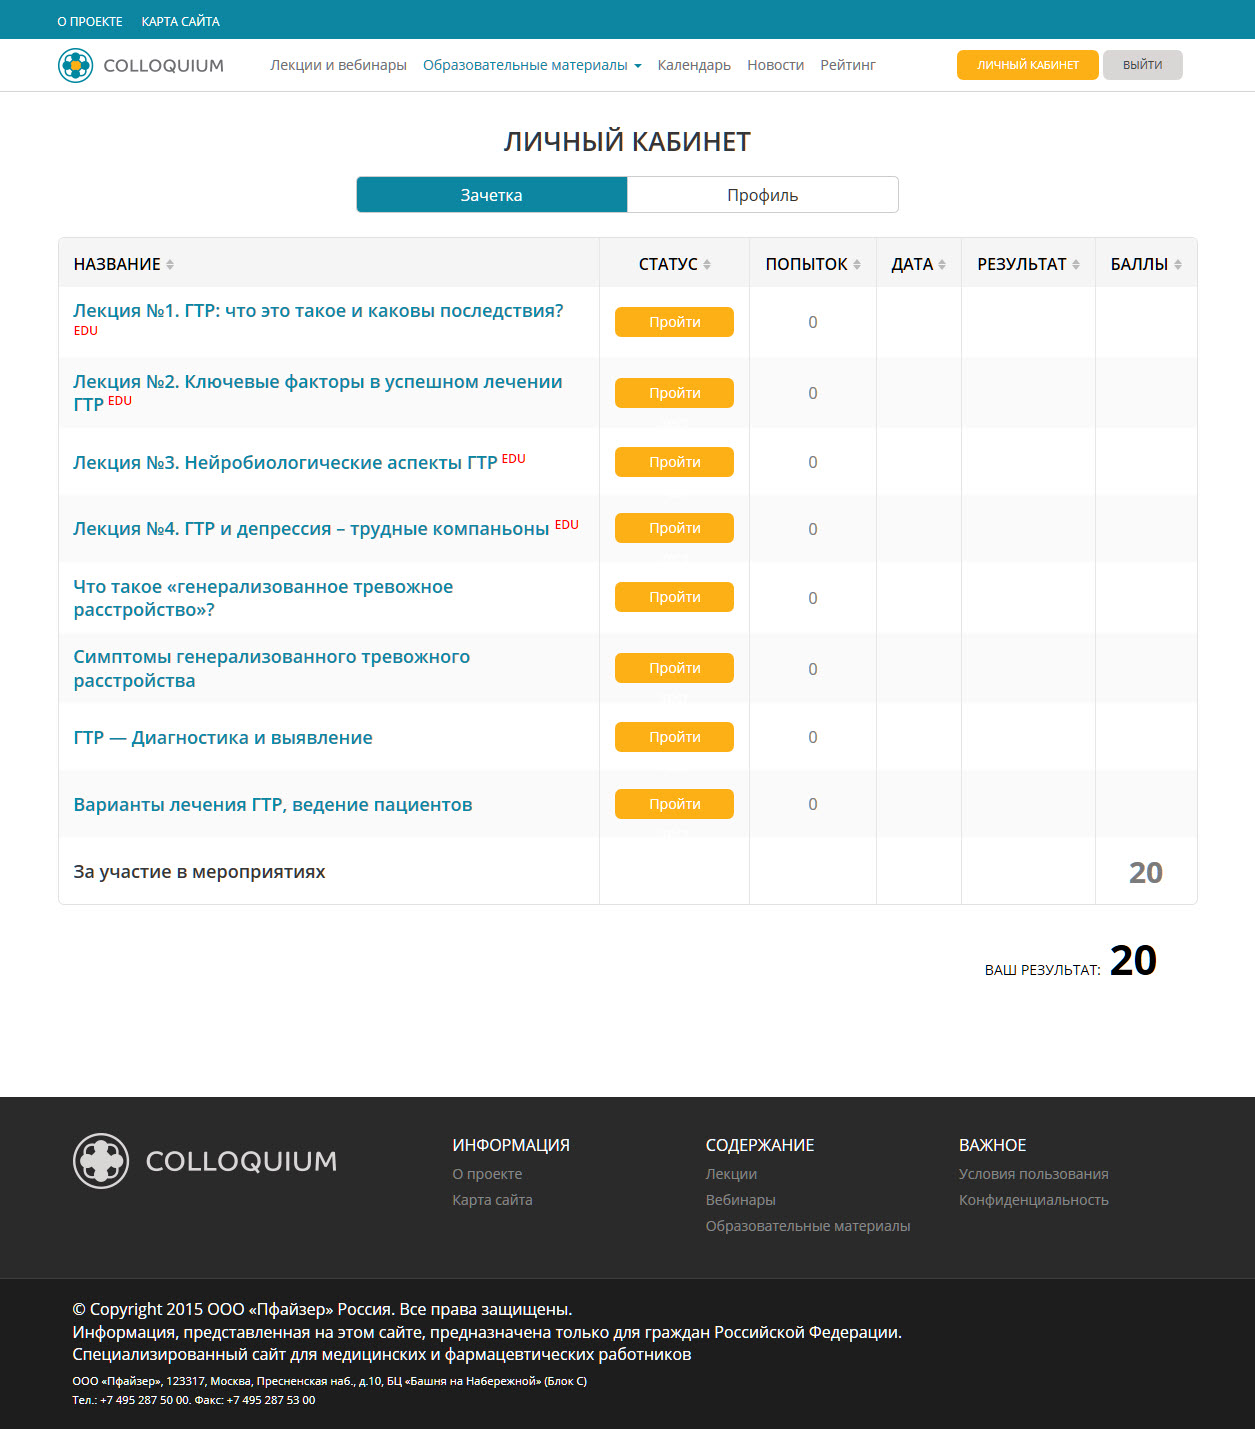Open Календарь from the navigation bar
1255x1429 pixels.
[694, 66]
